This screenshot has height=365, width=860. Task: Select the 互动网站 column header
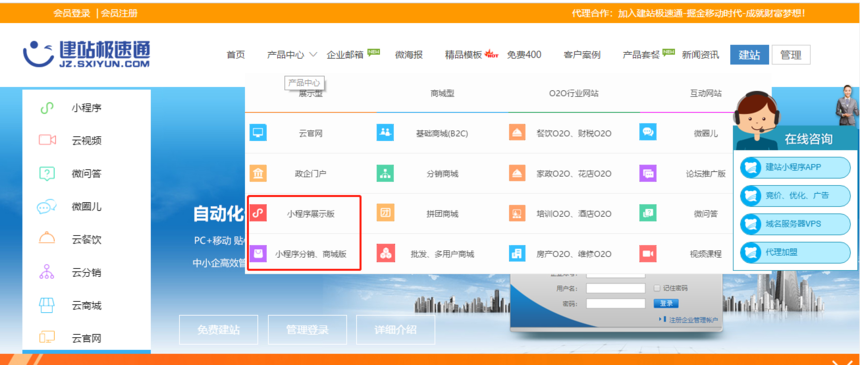[706, 94]
